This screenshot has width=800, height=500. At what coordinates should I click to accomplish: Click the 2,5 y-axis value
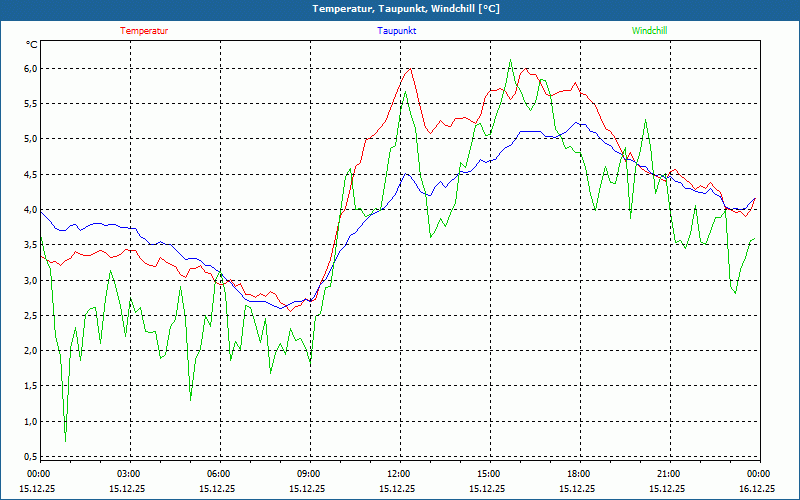pyautogui.click(x=31, y=315)
